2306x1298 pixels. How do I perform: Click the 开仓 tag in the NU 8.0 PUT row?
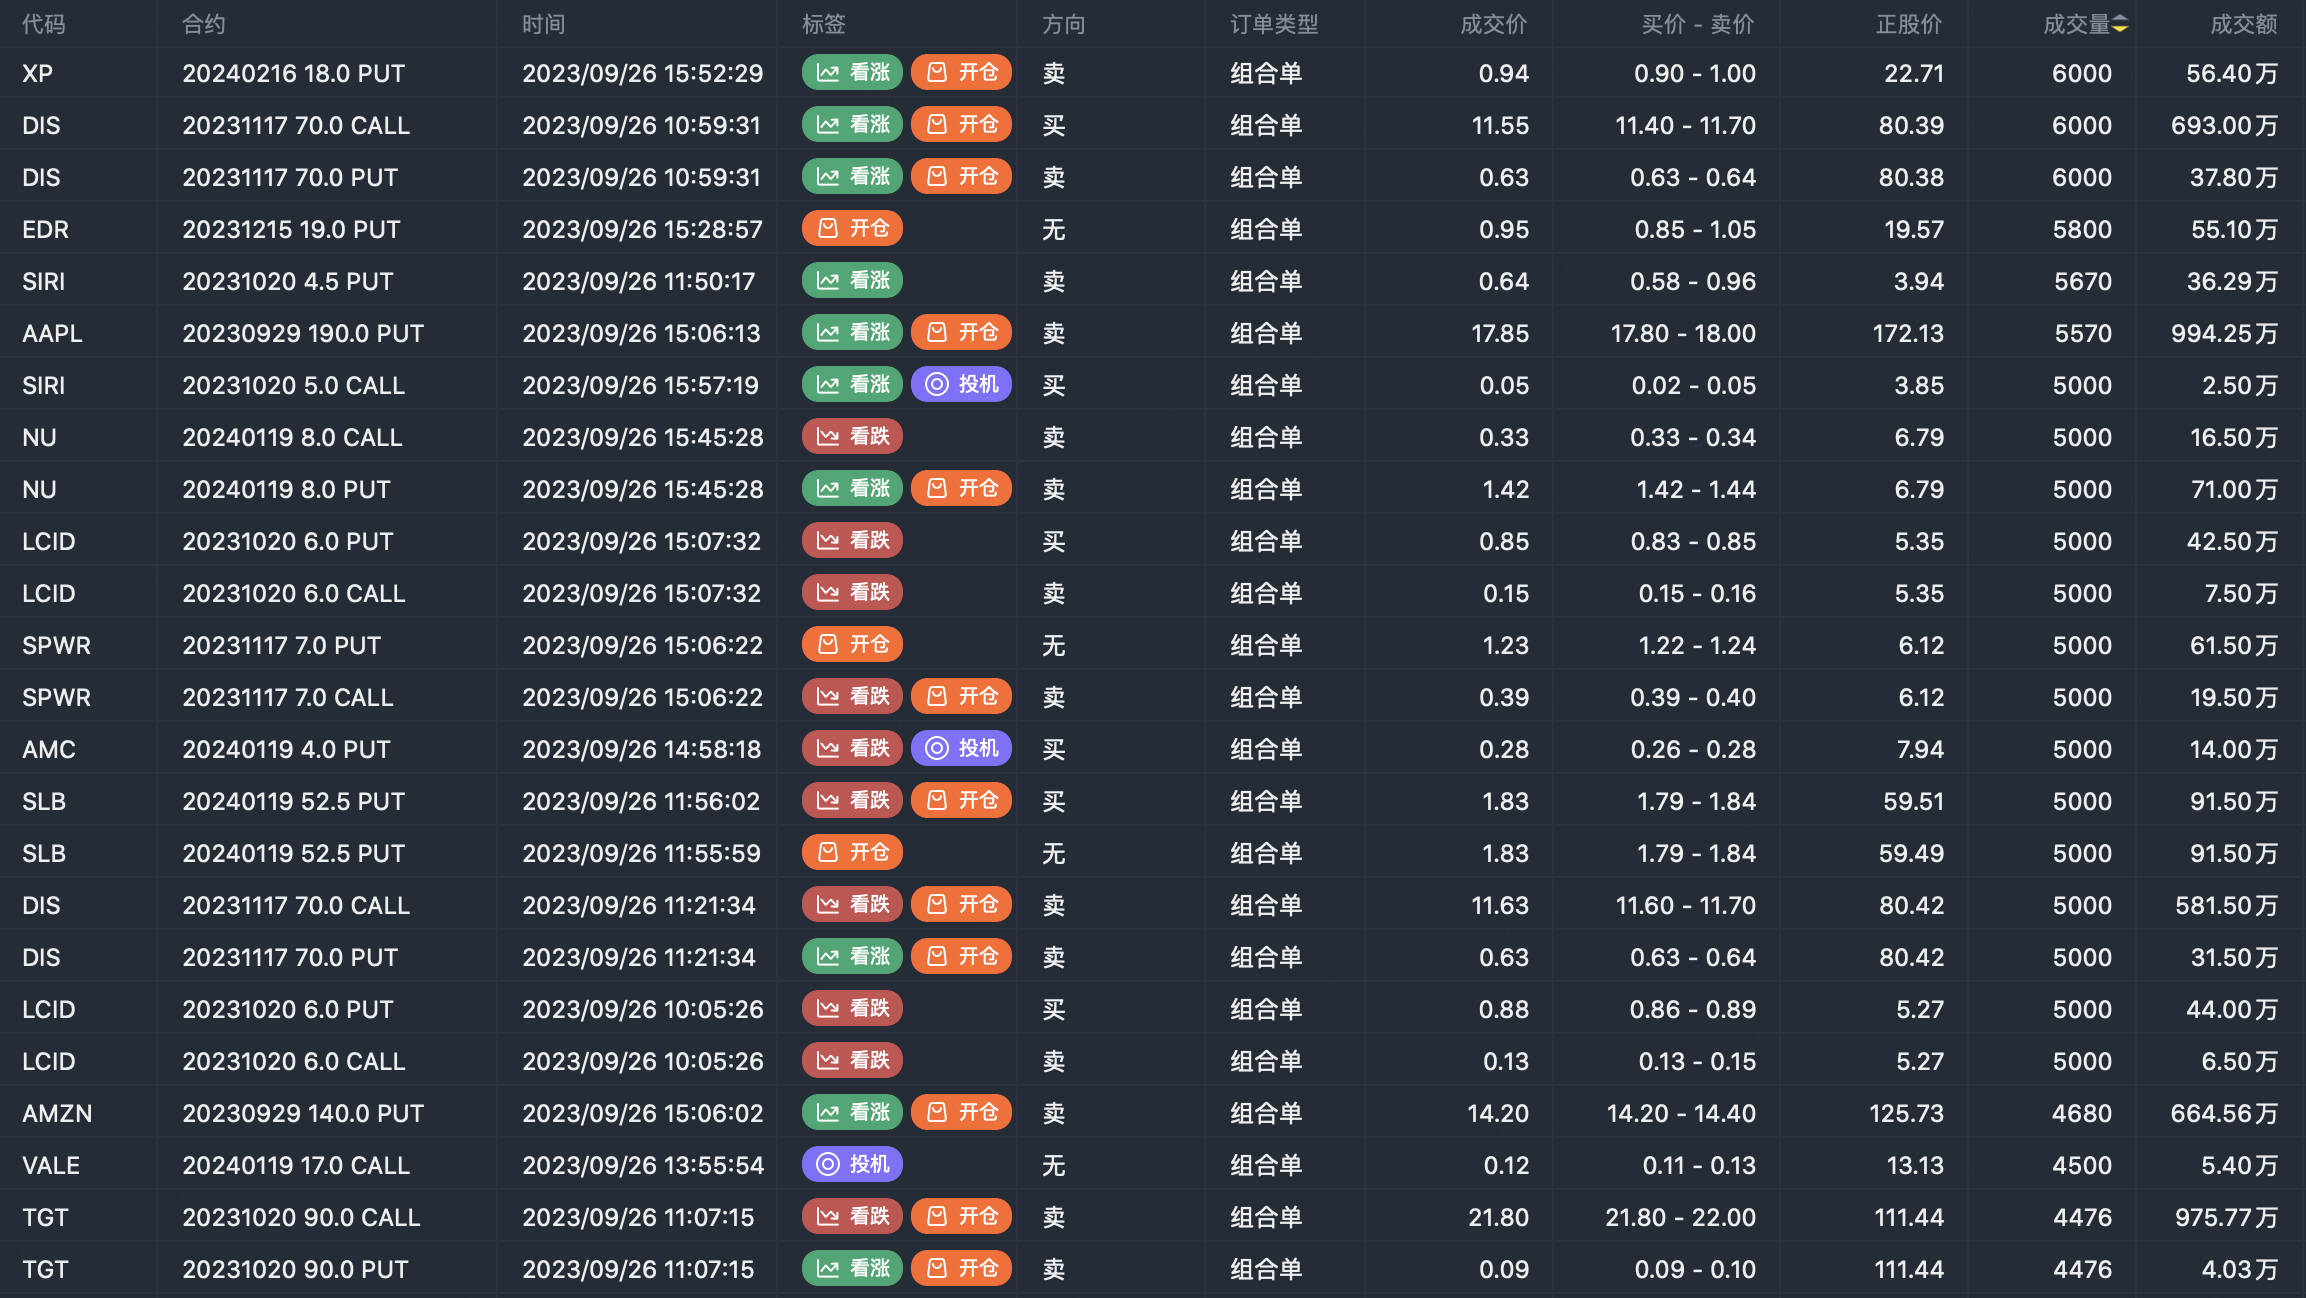click(961, 488)
